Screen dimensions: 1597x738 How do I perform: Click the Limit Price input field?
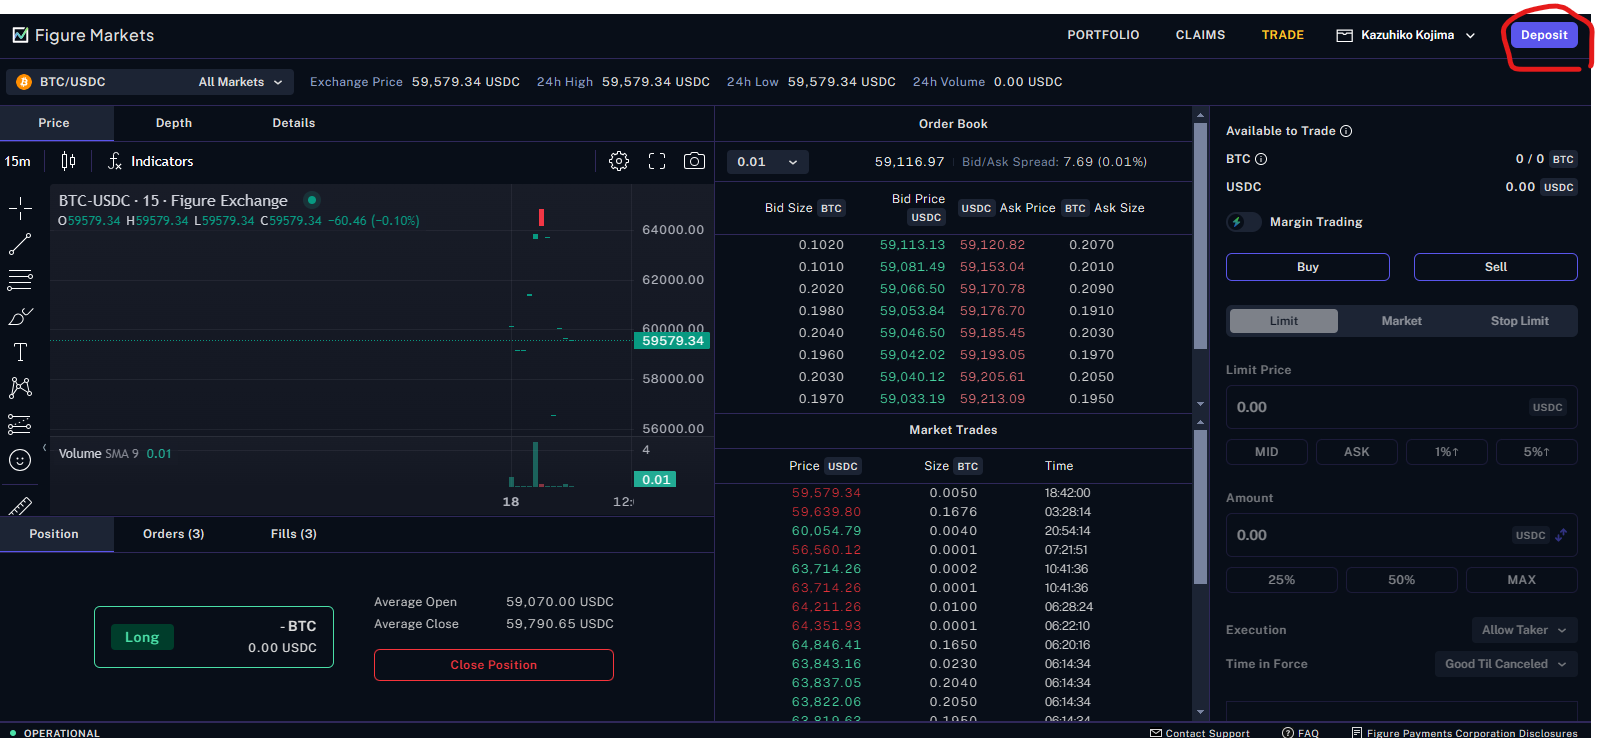tap(1402, 407)
